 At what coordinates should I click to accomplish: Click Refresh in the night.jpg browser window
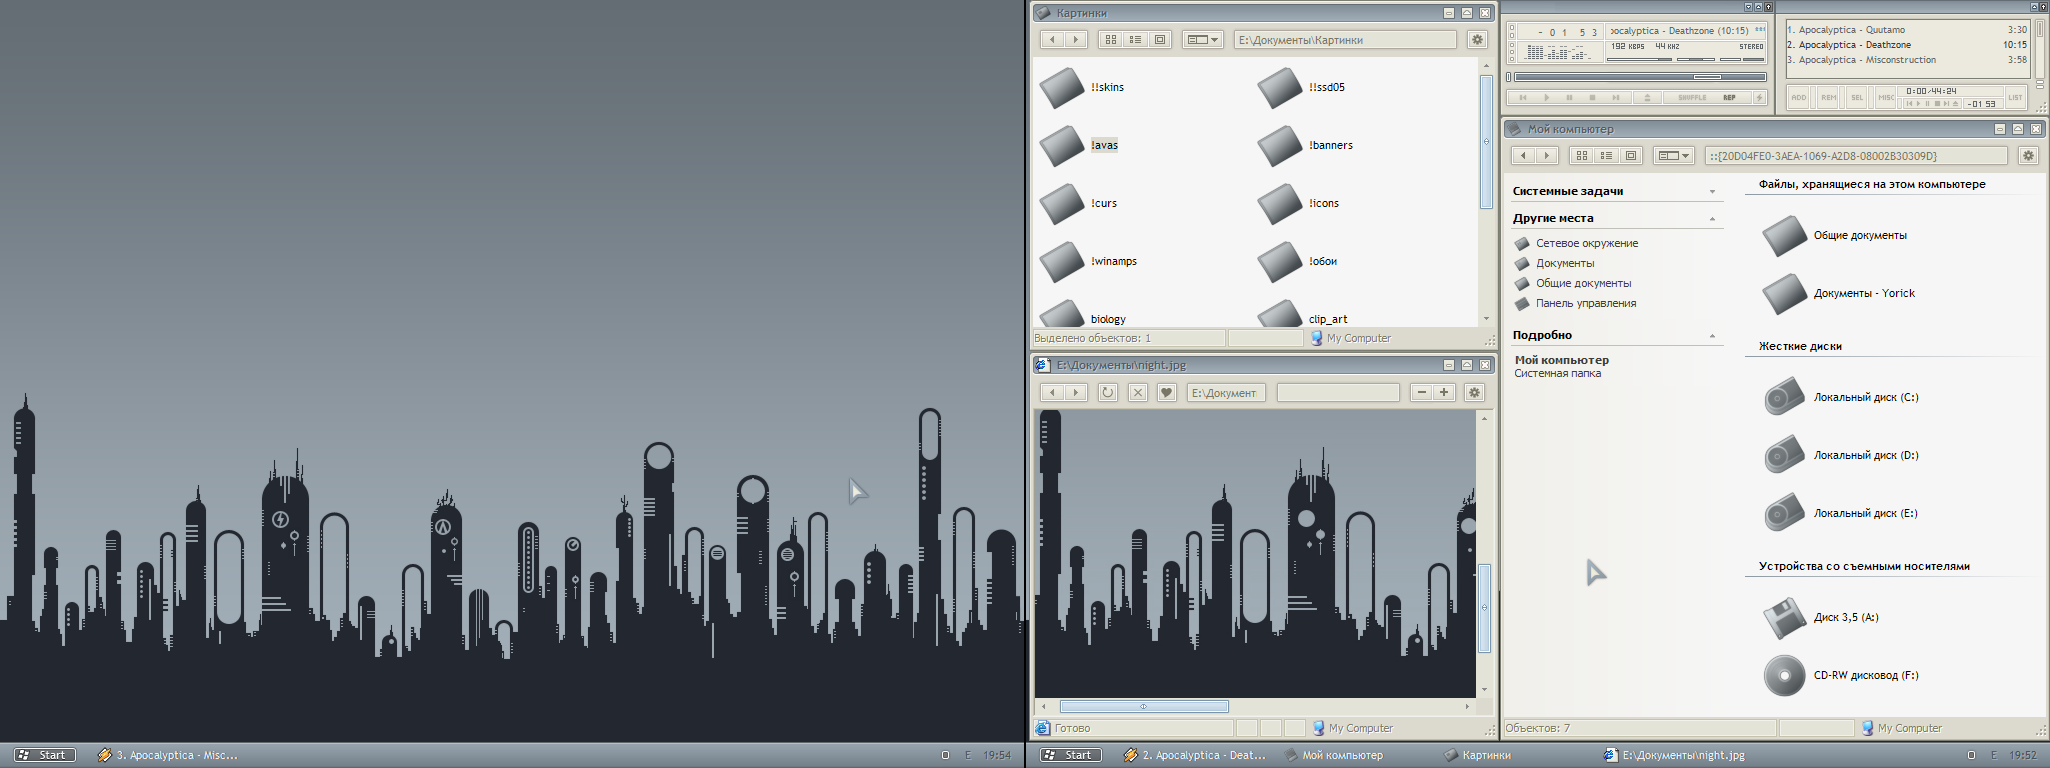coord(1108,393)
